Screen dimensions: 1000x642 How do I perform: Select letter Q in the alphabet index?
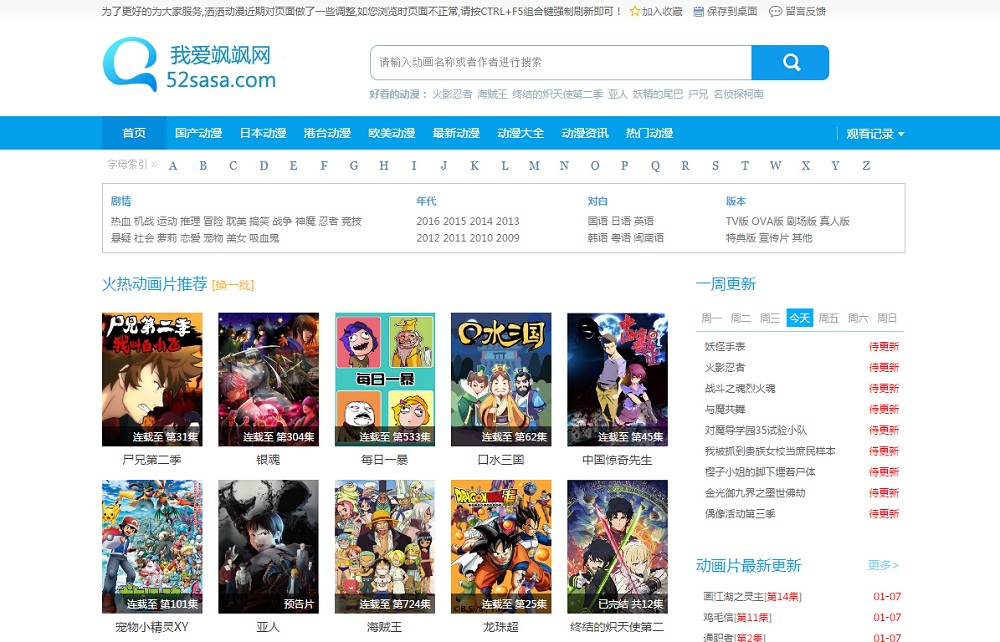tap(655, 166)
